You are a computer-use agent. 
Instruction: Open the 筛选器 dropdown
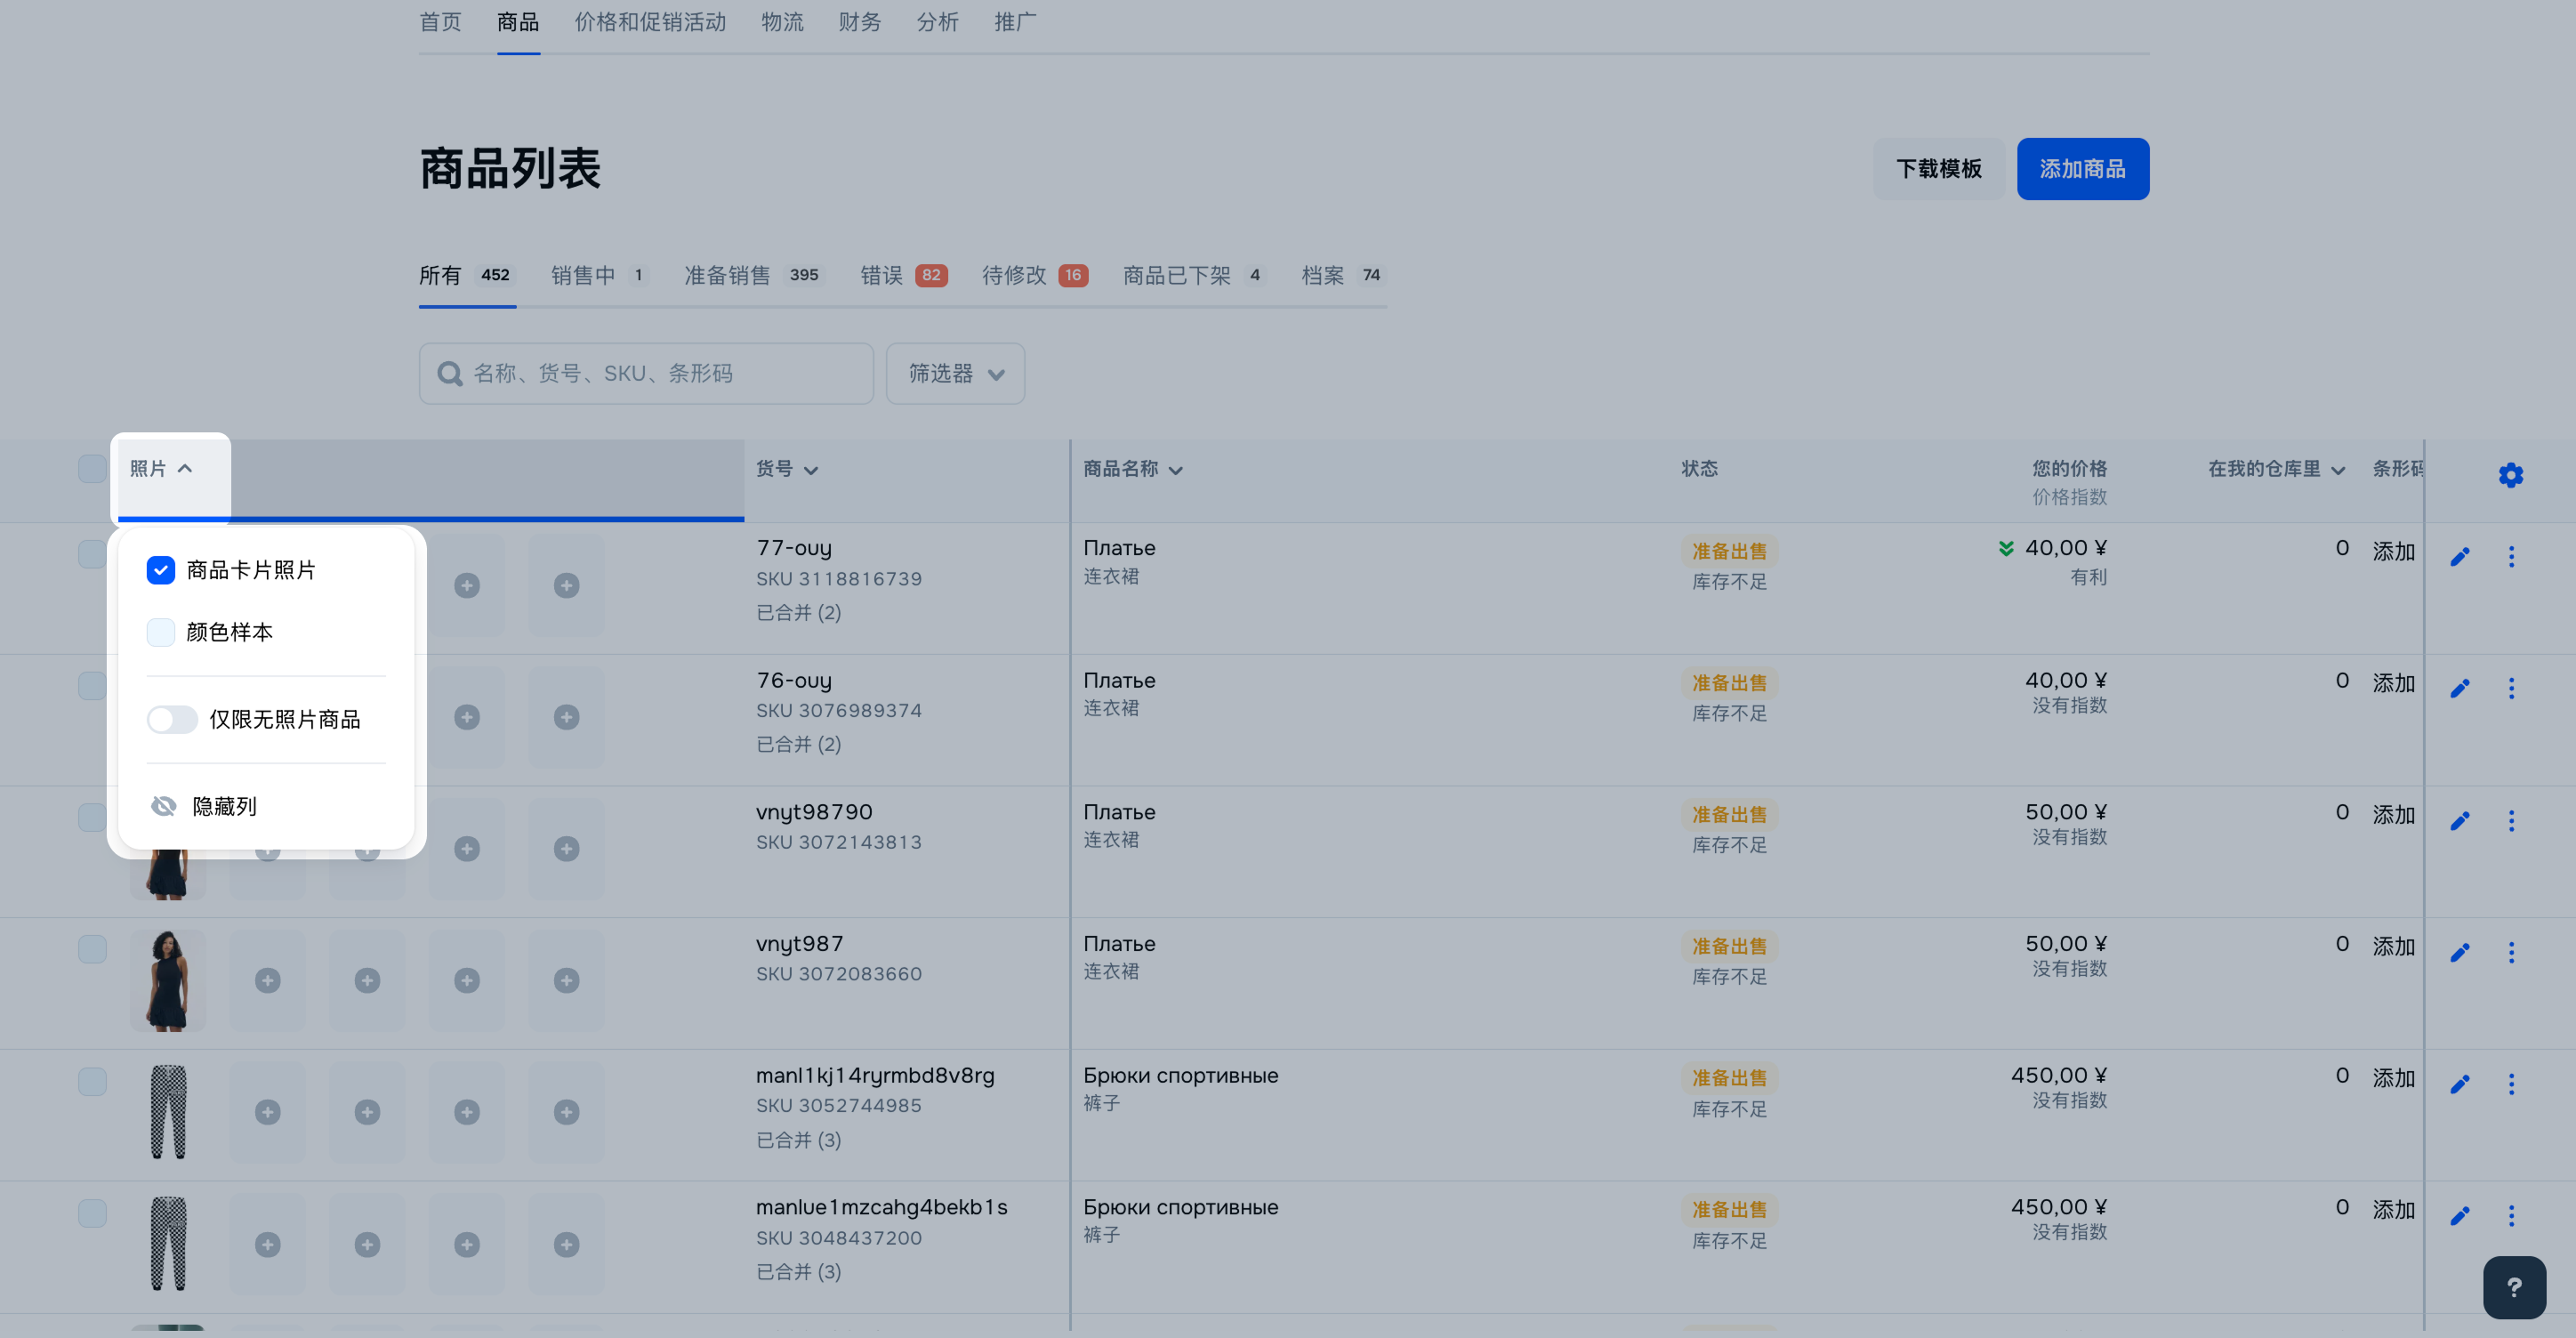(x=955, y=374)
